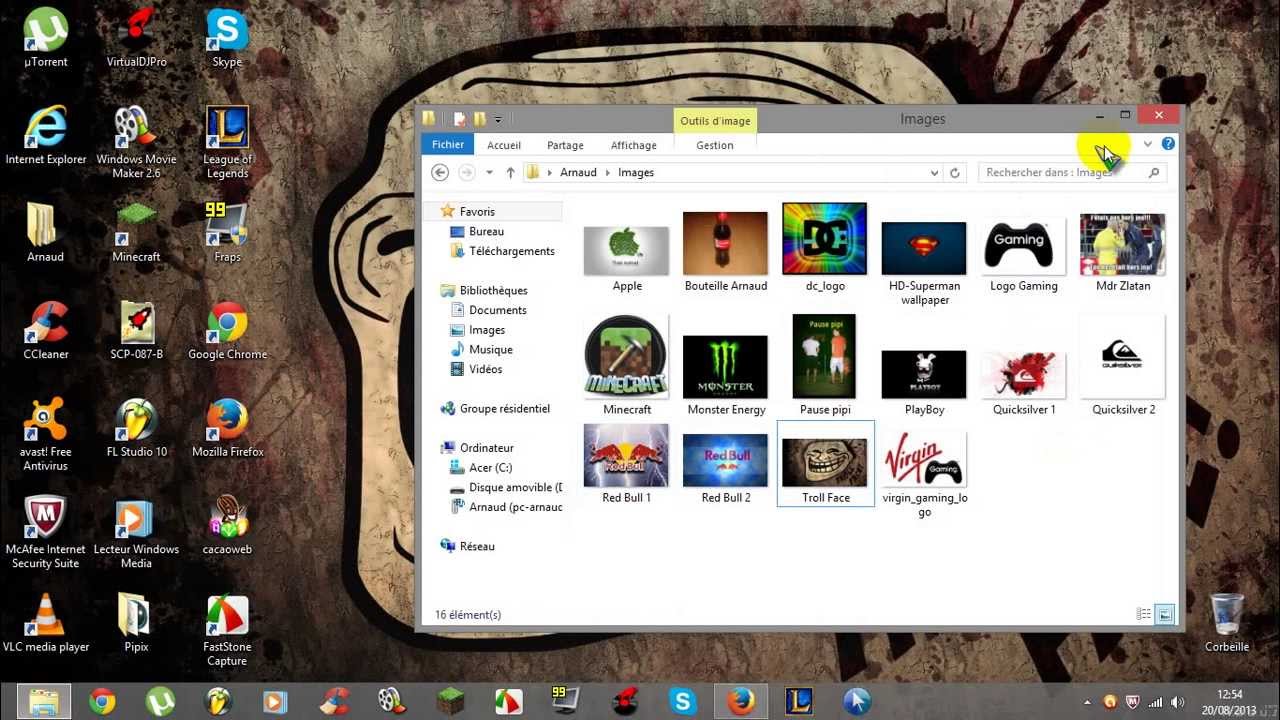
Task: Open the µTorrent desktop shortcut
Action: pyautogui.click(x=46, y=38)
